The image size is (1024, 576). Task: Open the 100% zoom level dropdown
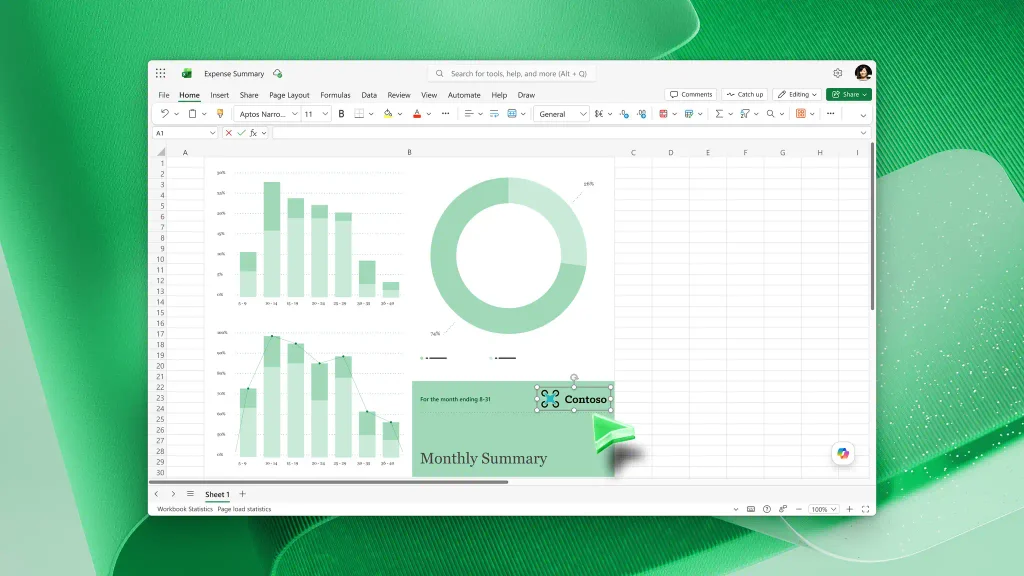[823, 509]
